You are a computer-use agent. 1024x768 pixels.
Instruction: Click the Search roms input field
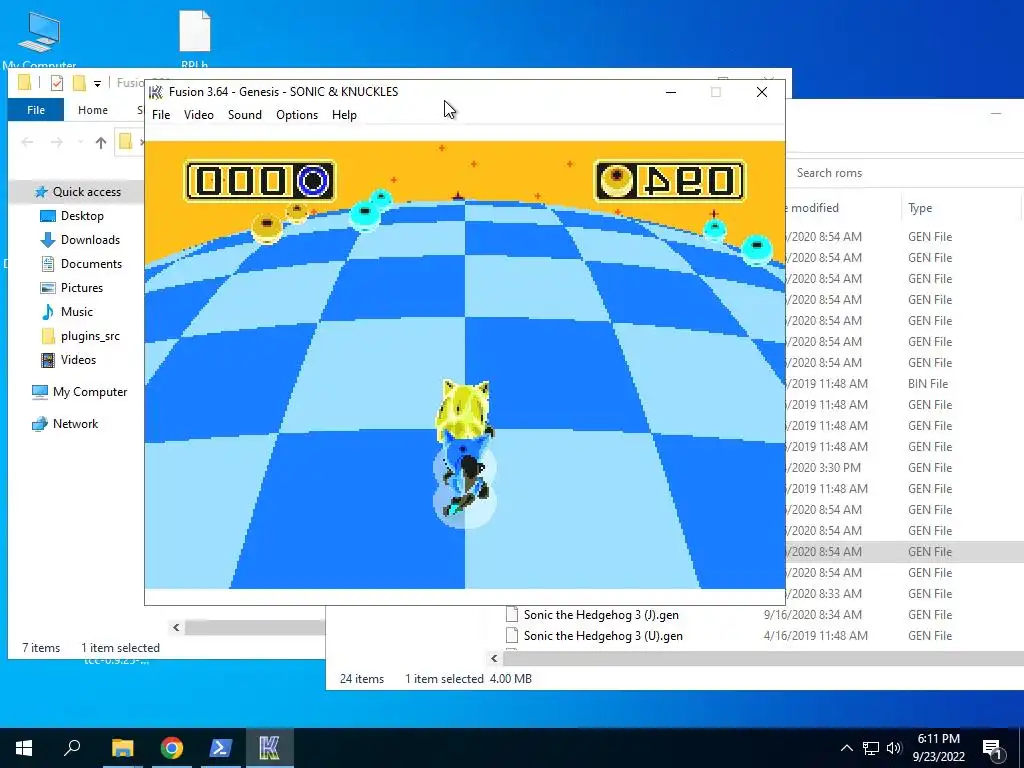click(x=904, y=173)
